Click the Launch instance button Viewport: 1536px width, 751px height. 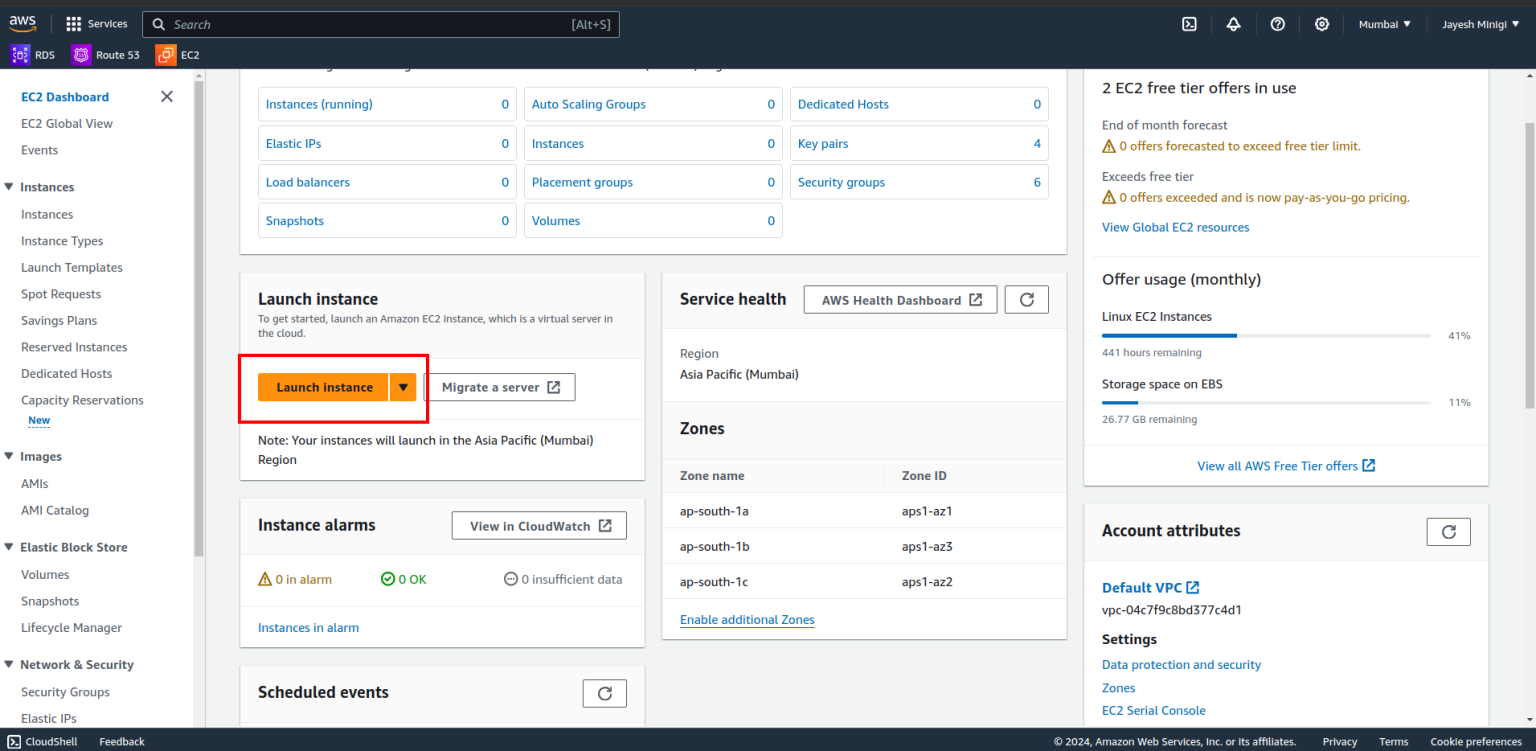(324, 387)
